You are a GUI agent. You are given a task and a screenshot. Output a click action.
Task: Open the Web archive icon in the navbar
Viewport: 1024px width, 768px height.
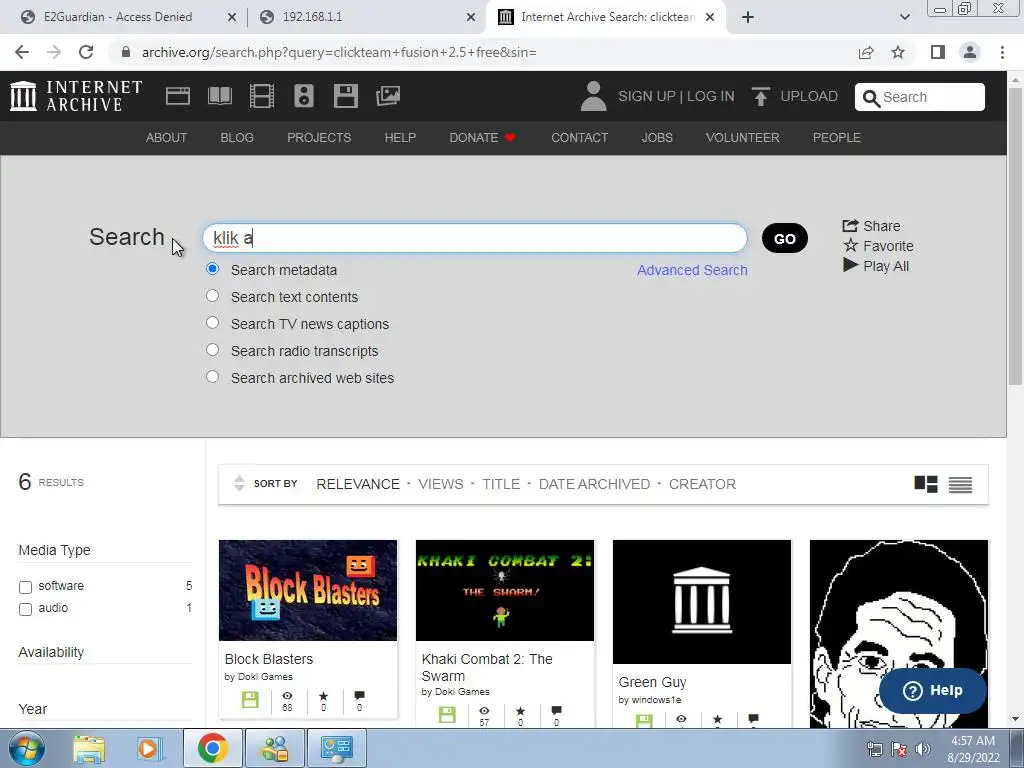178,96
